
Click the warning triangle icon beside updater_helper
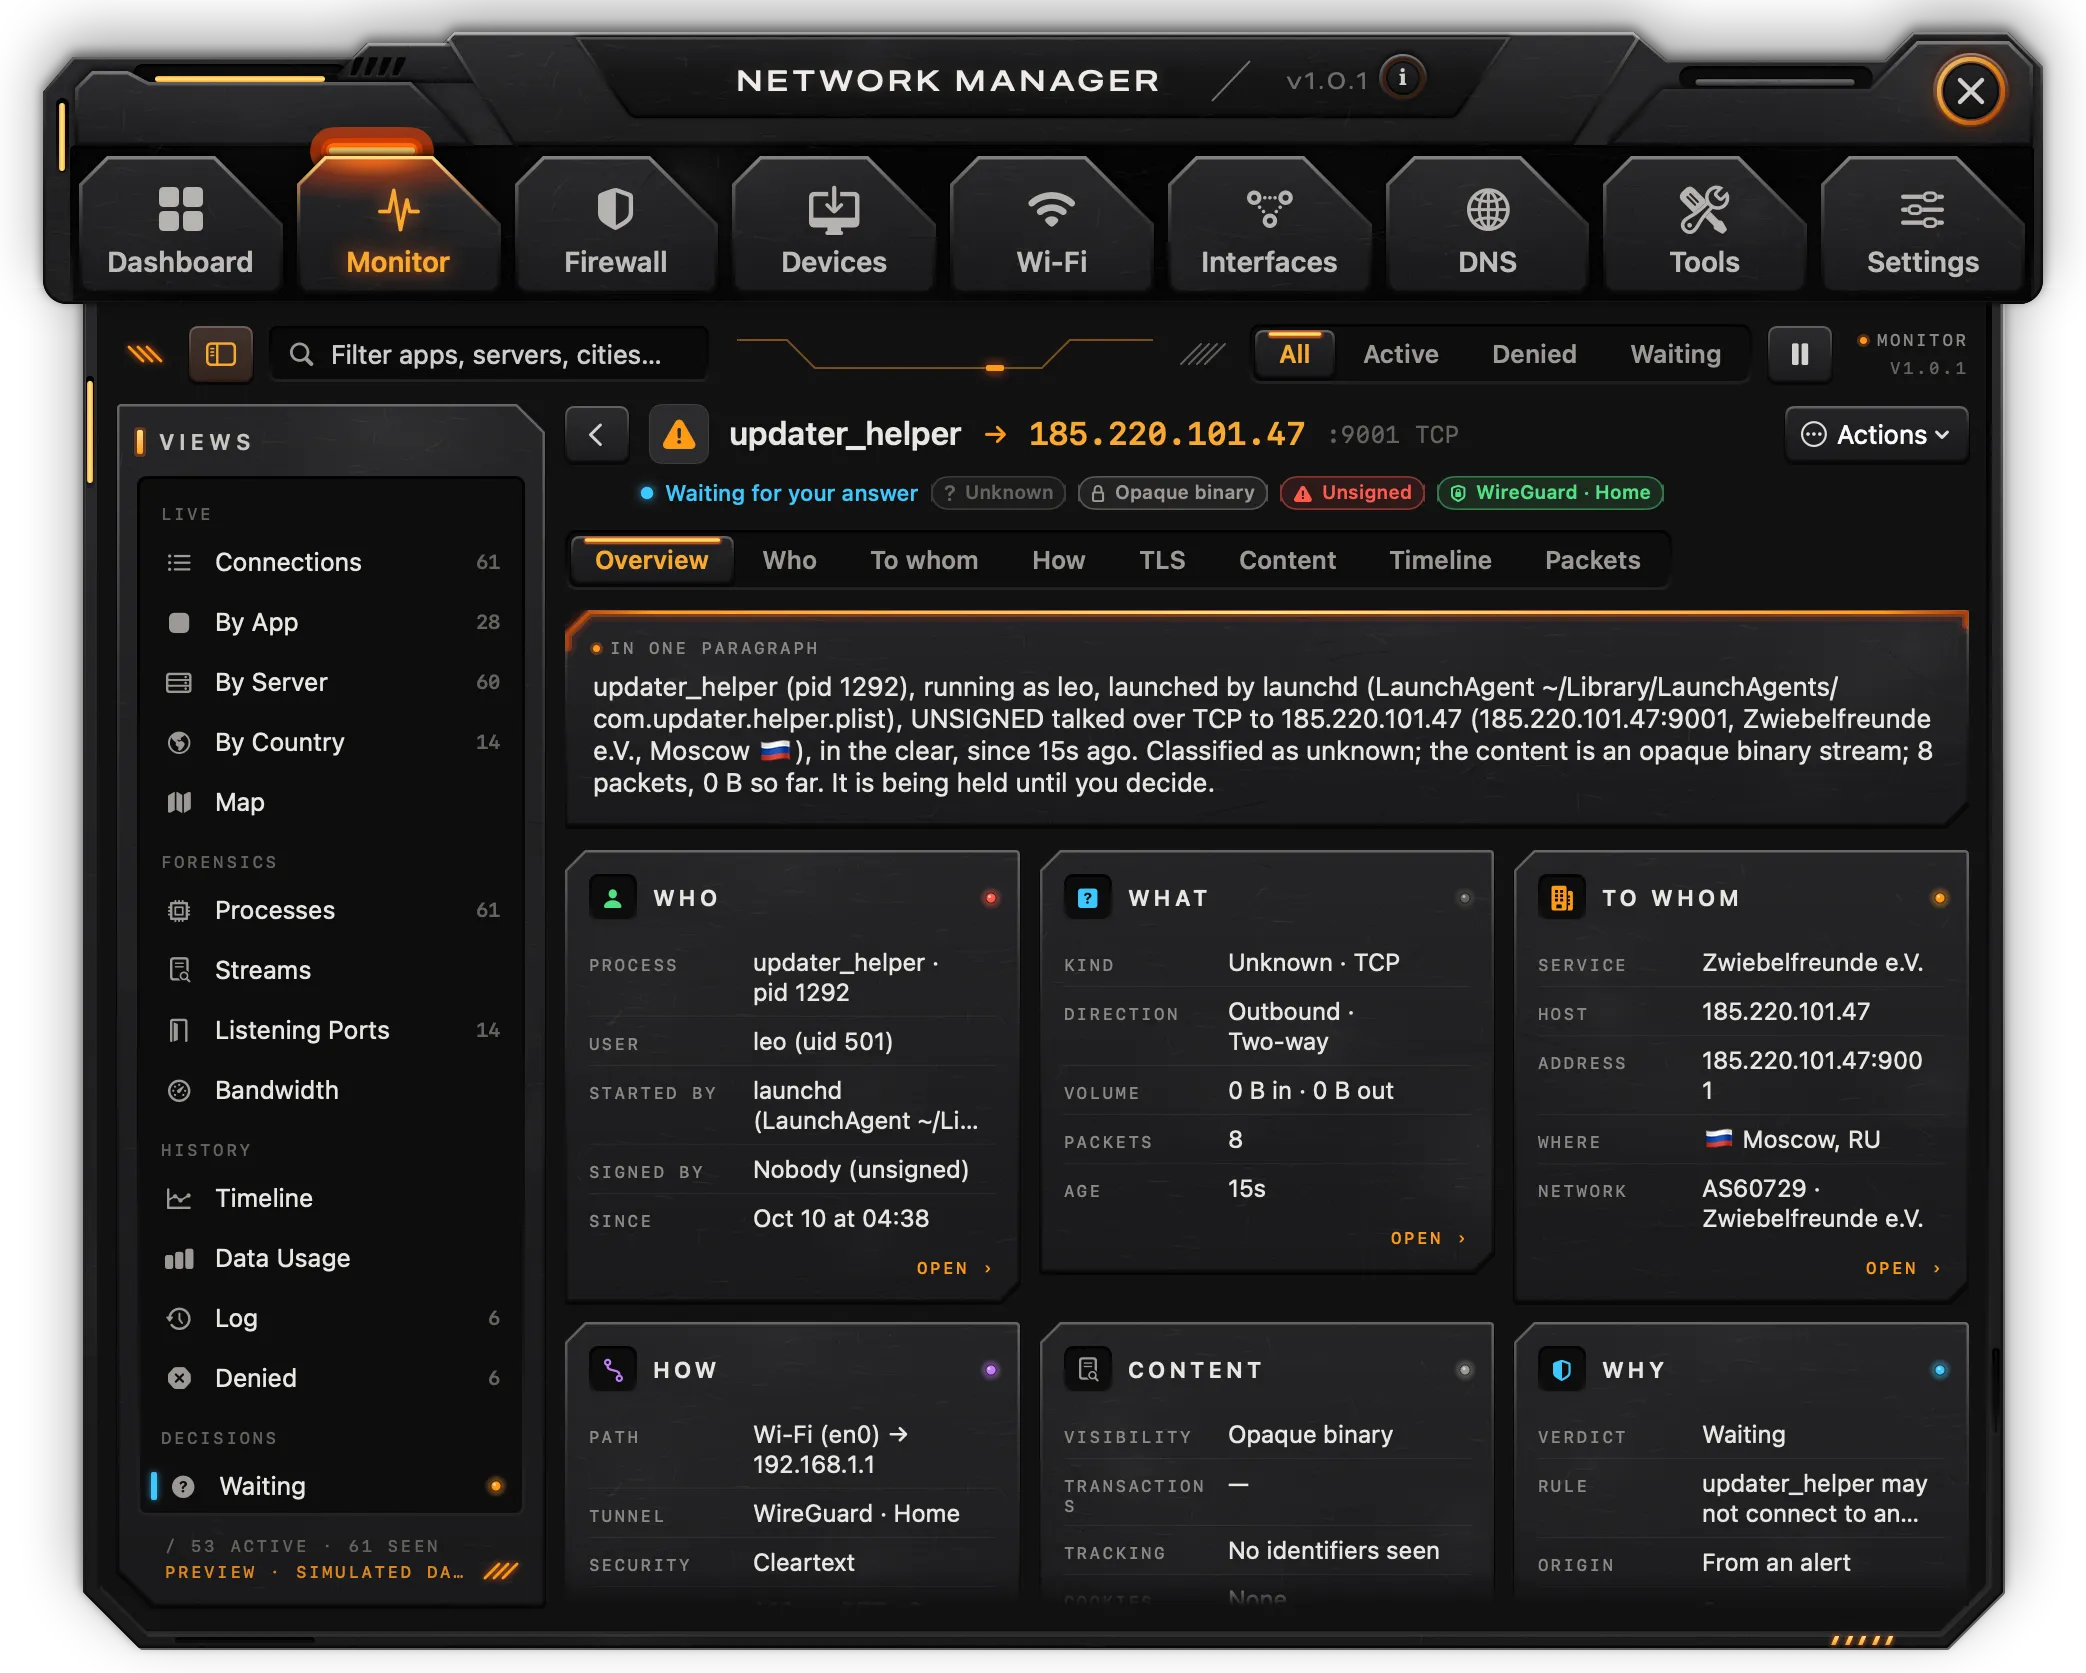(x=679, y=435)
